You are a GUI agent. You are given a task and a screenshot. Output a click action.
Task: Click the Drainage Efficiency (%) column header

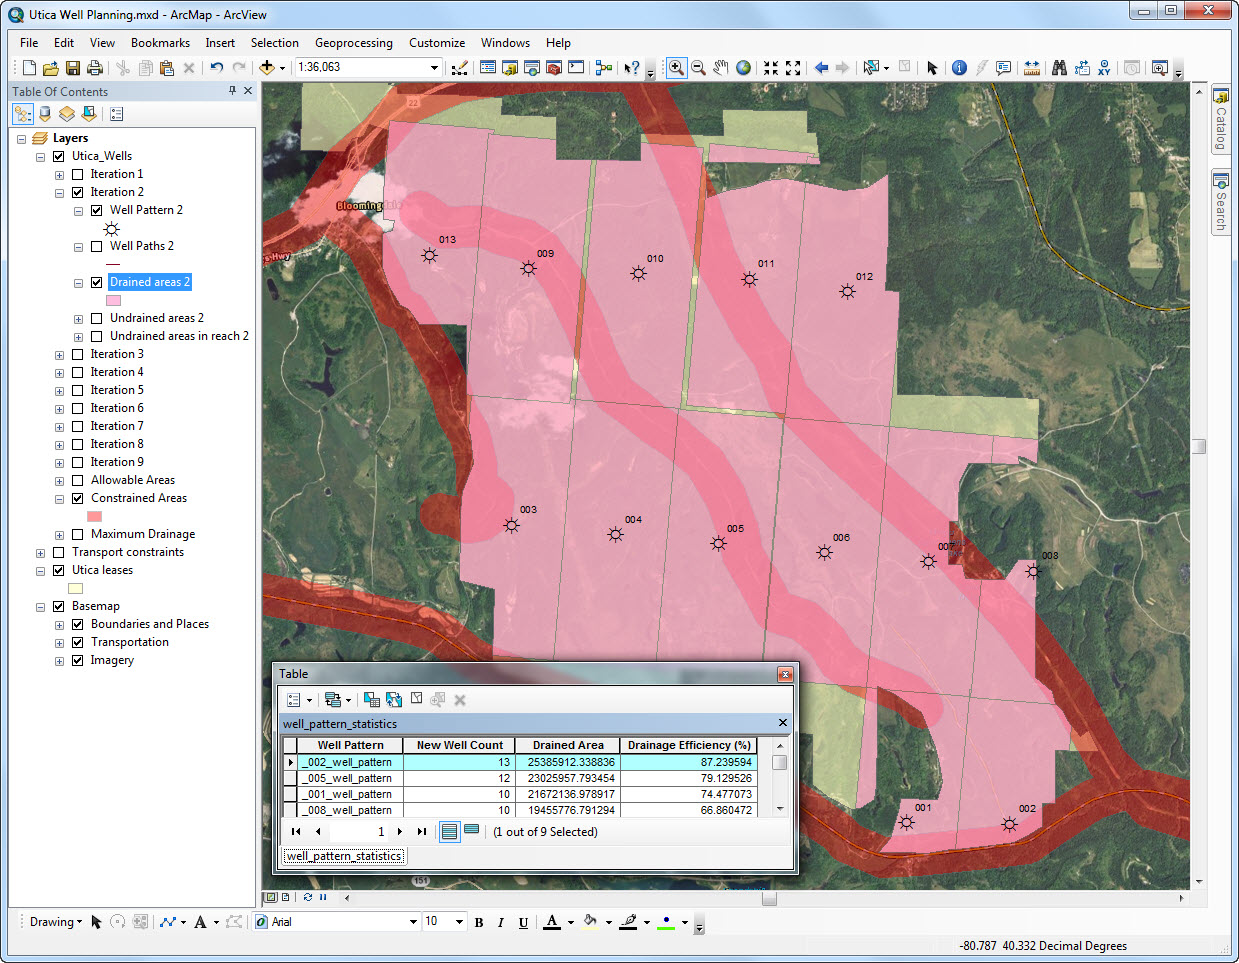688,745
